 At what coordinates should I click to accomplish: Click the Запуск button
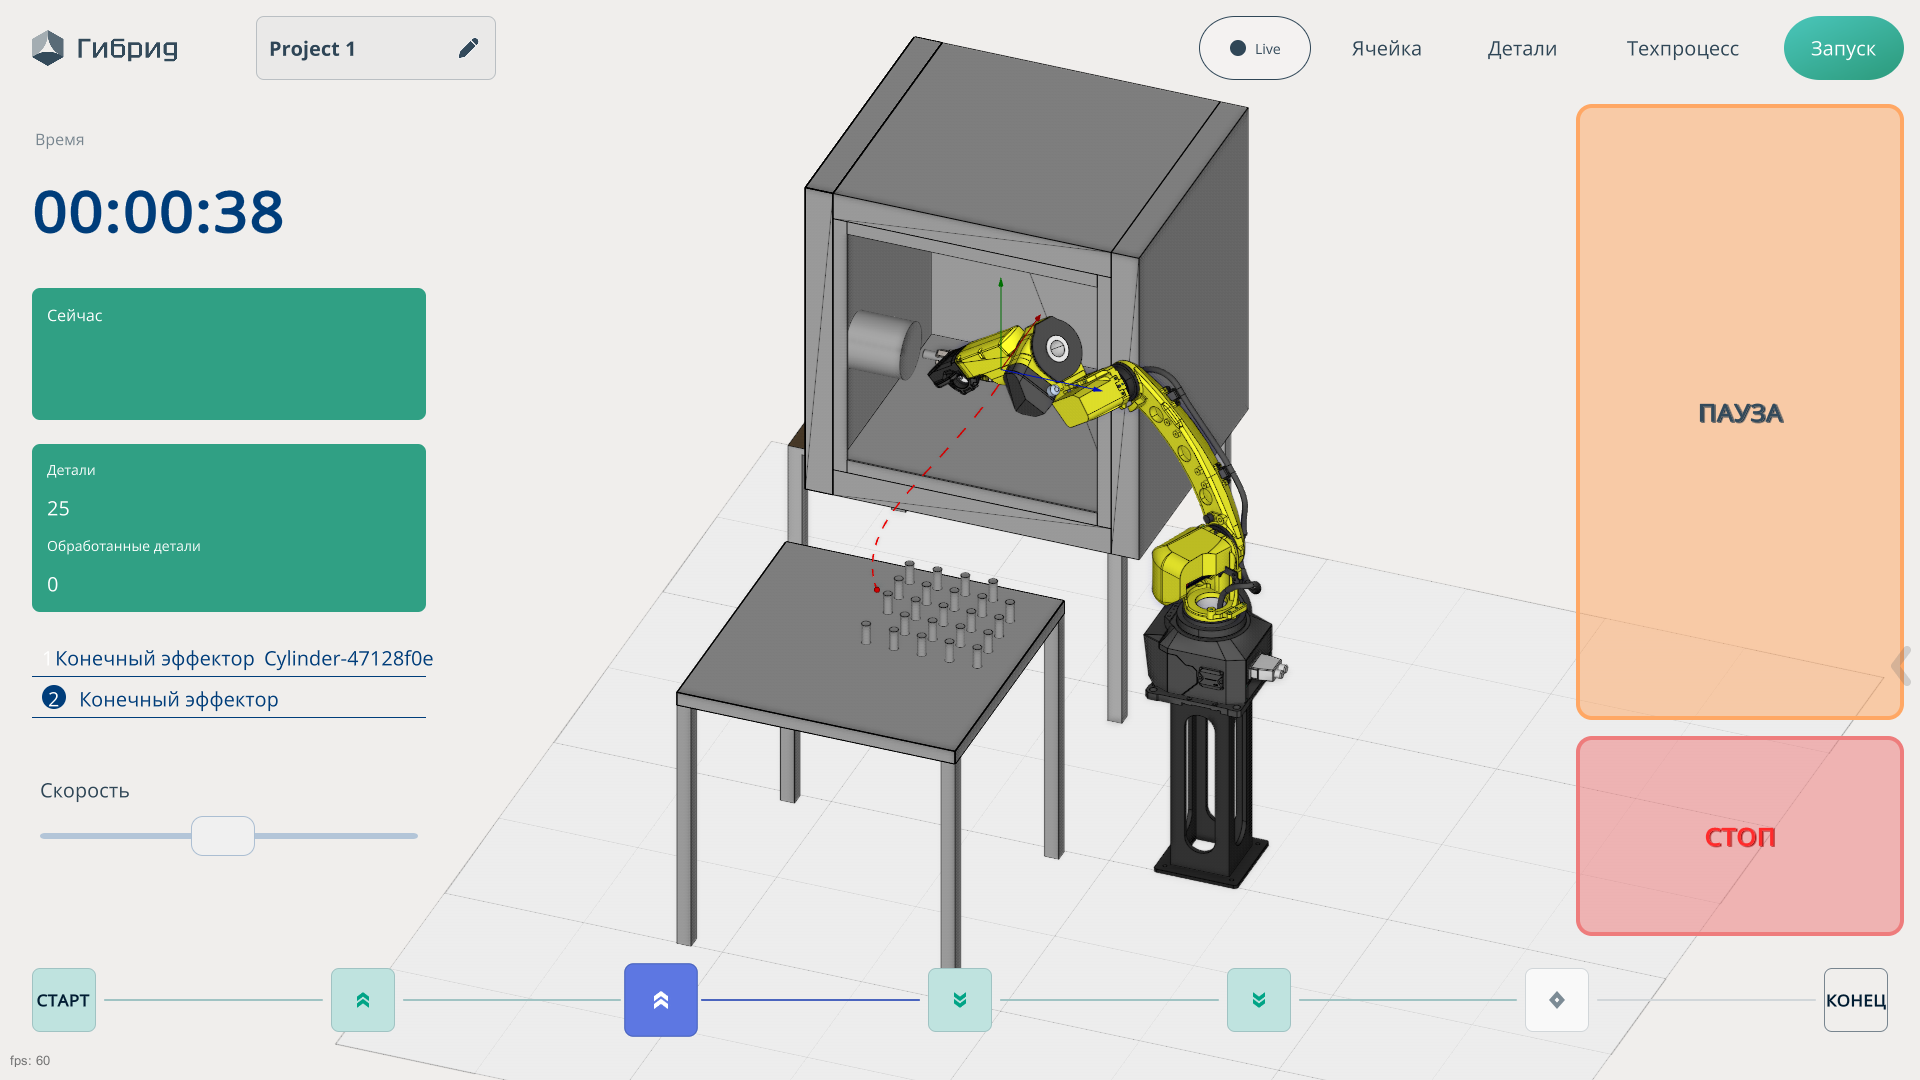pos(1842,48)
